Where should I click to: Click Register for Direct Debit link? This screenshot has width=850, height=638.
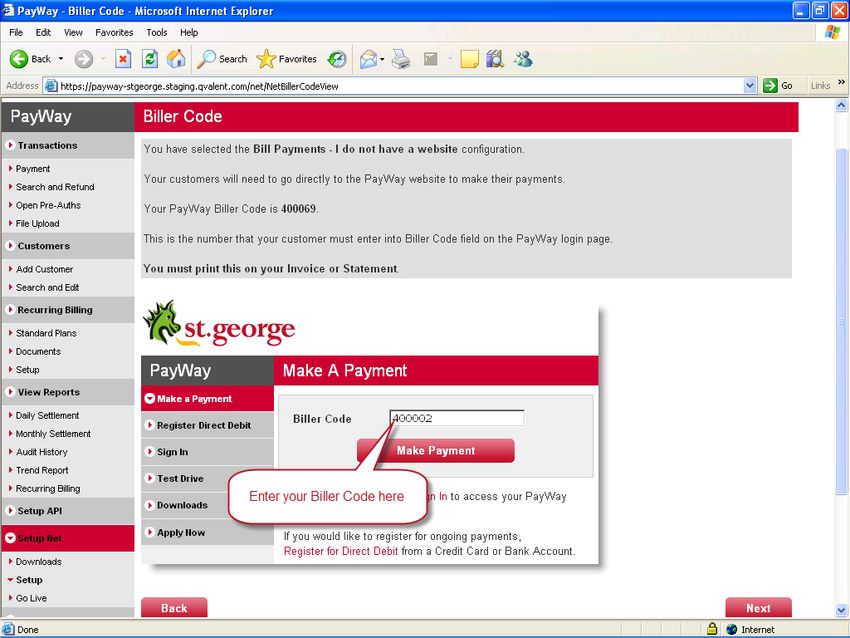pos(341,551)
